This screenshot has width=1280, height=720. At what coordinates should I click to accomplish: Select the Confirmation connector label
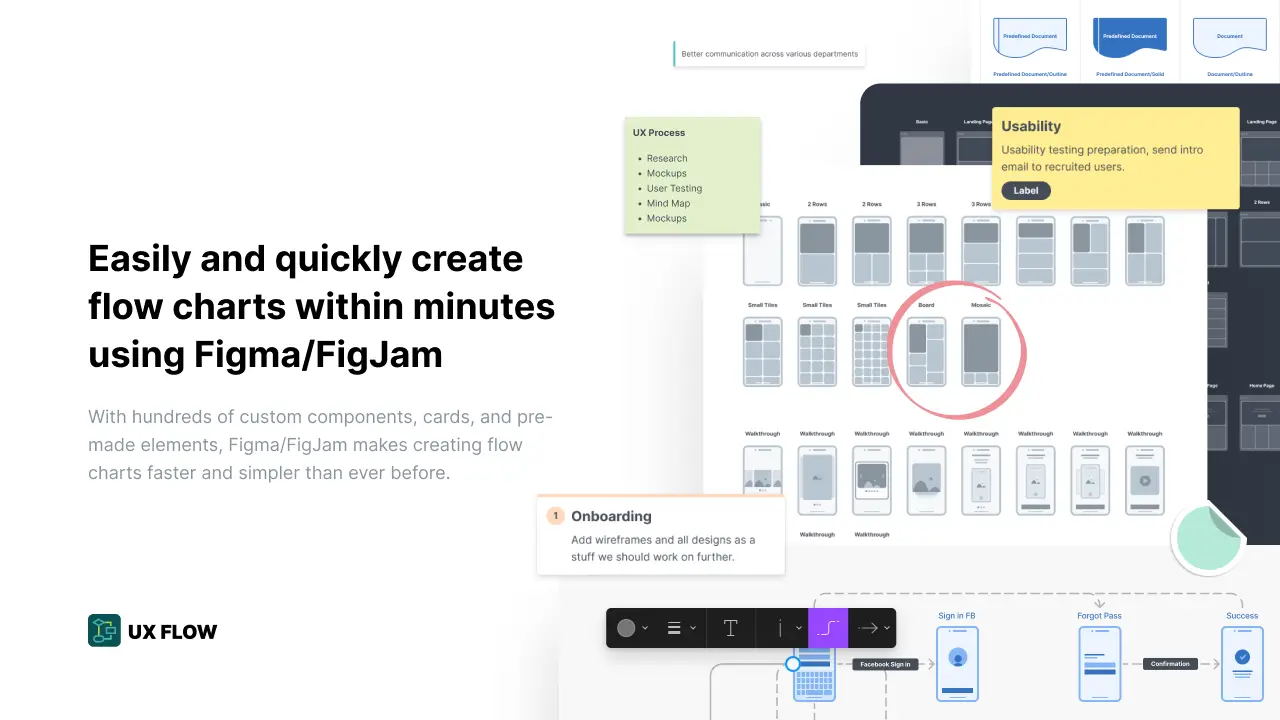point(1170,664)
